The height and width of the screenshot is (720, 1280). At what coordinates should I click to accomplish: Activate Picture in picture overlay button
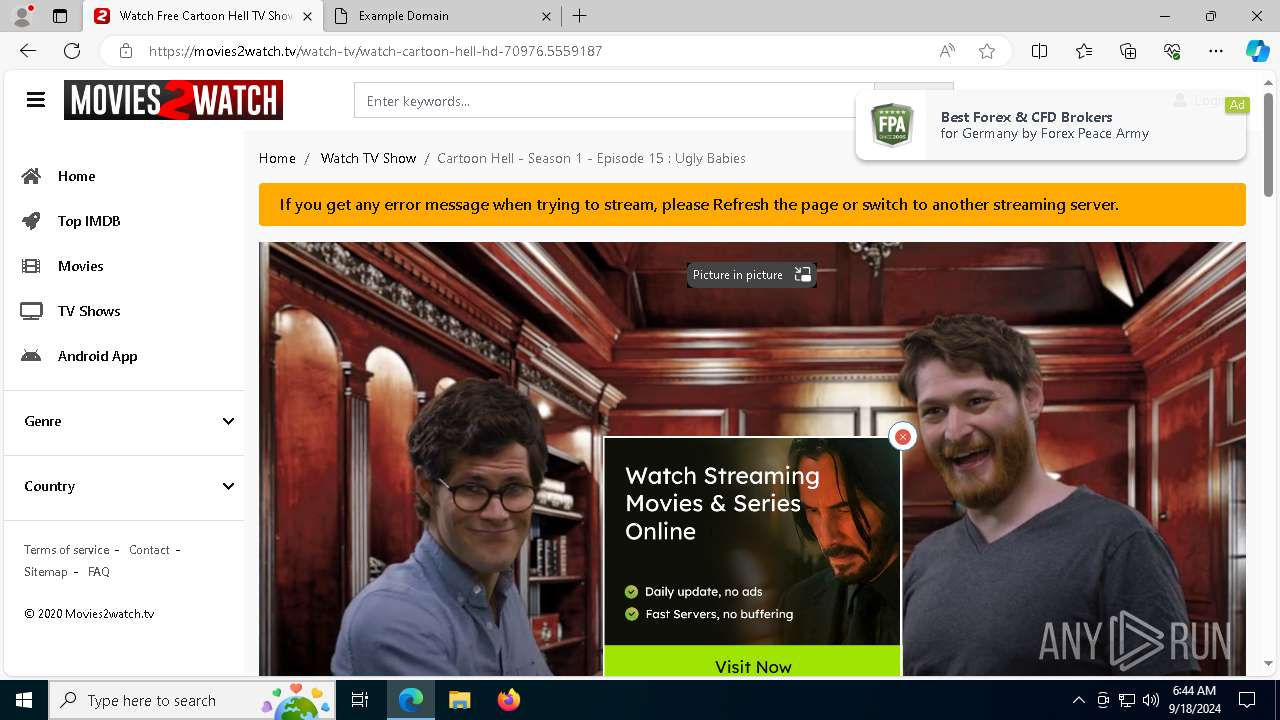tap(752, 274)
